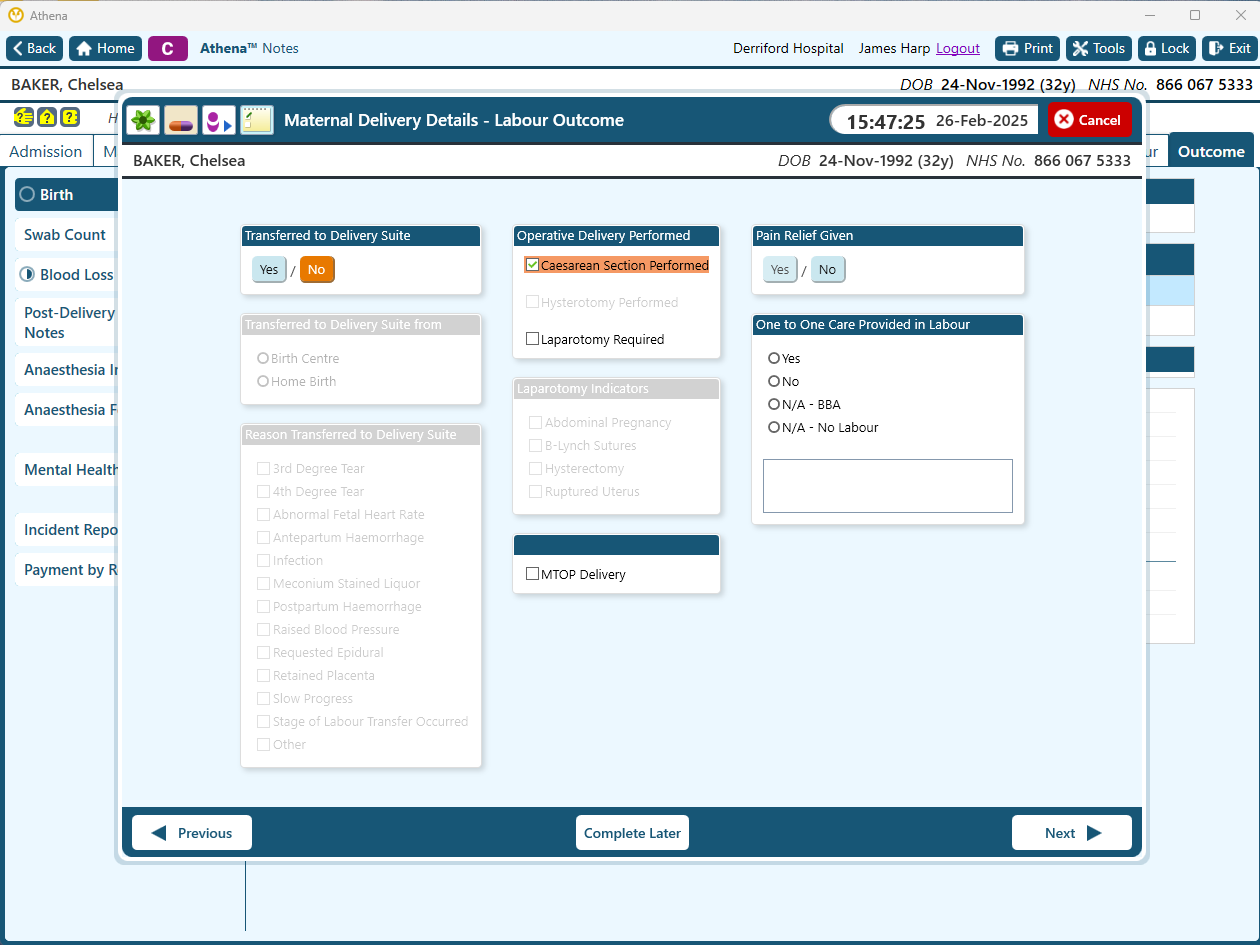Click the One to One Care text box

888,486
